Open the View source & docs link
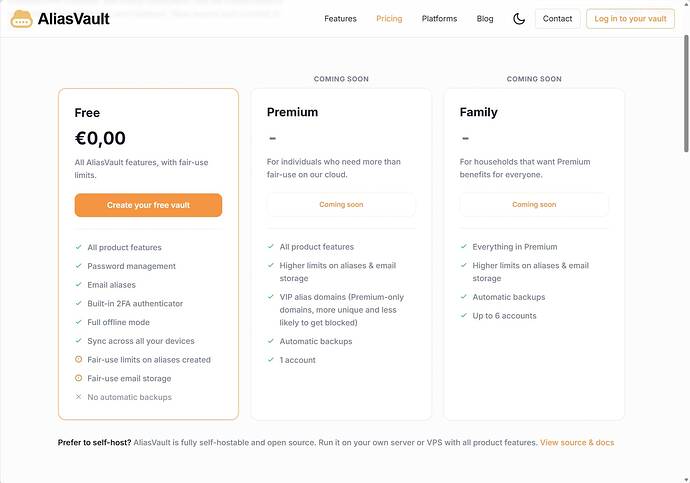The height and width of the screenshot is (483, 690). pos(577,443)
